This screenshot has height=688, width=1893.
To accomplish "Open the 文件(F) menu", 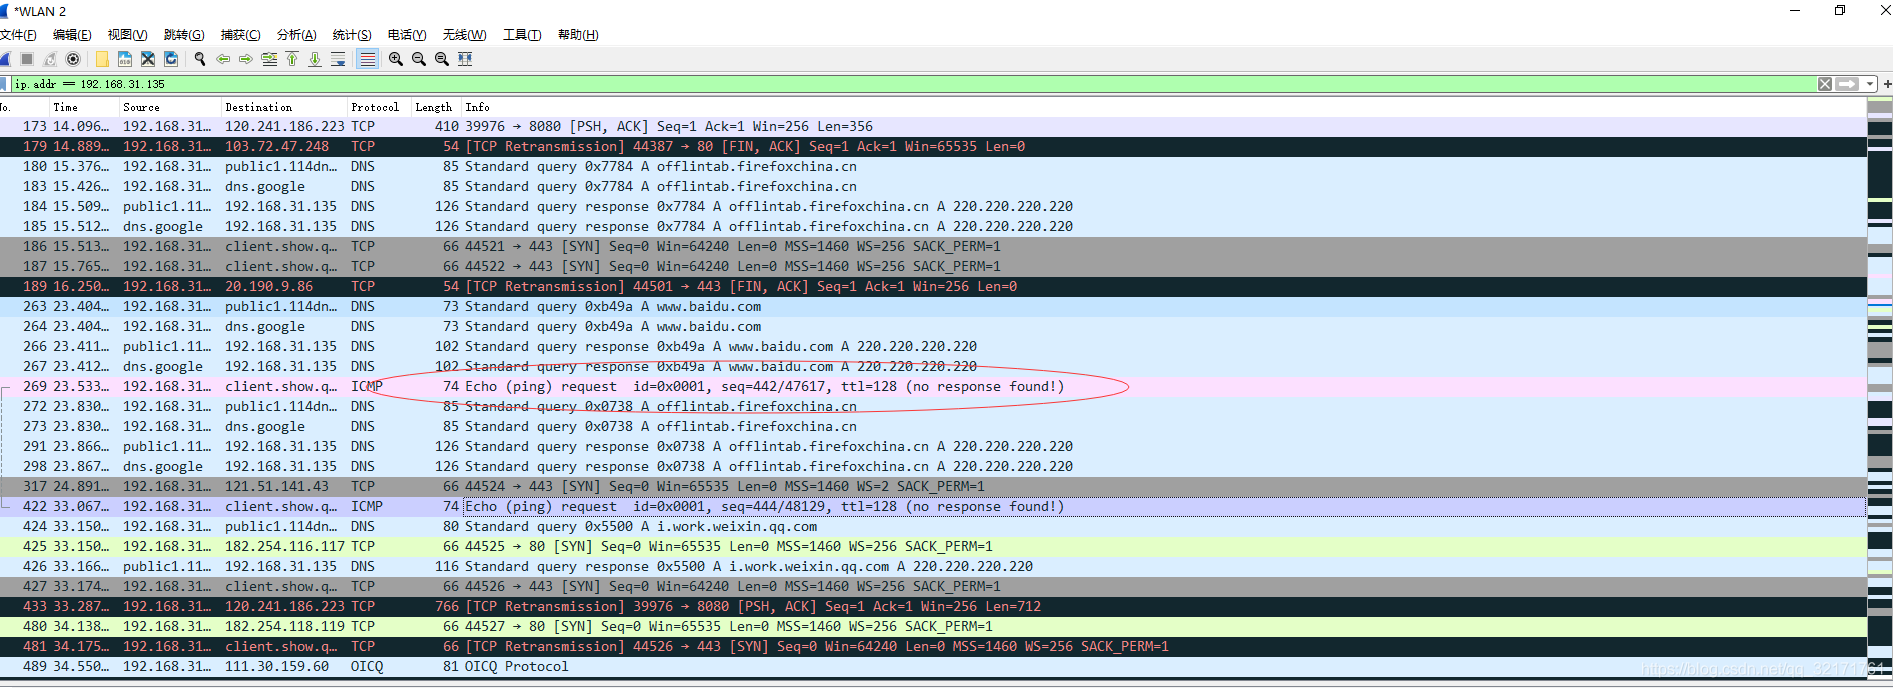I will (18, 35).
